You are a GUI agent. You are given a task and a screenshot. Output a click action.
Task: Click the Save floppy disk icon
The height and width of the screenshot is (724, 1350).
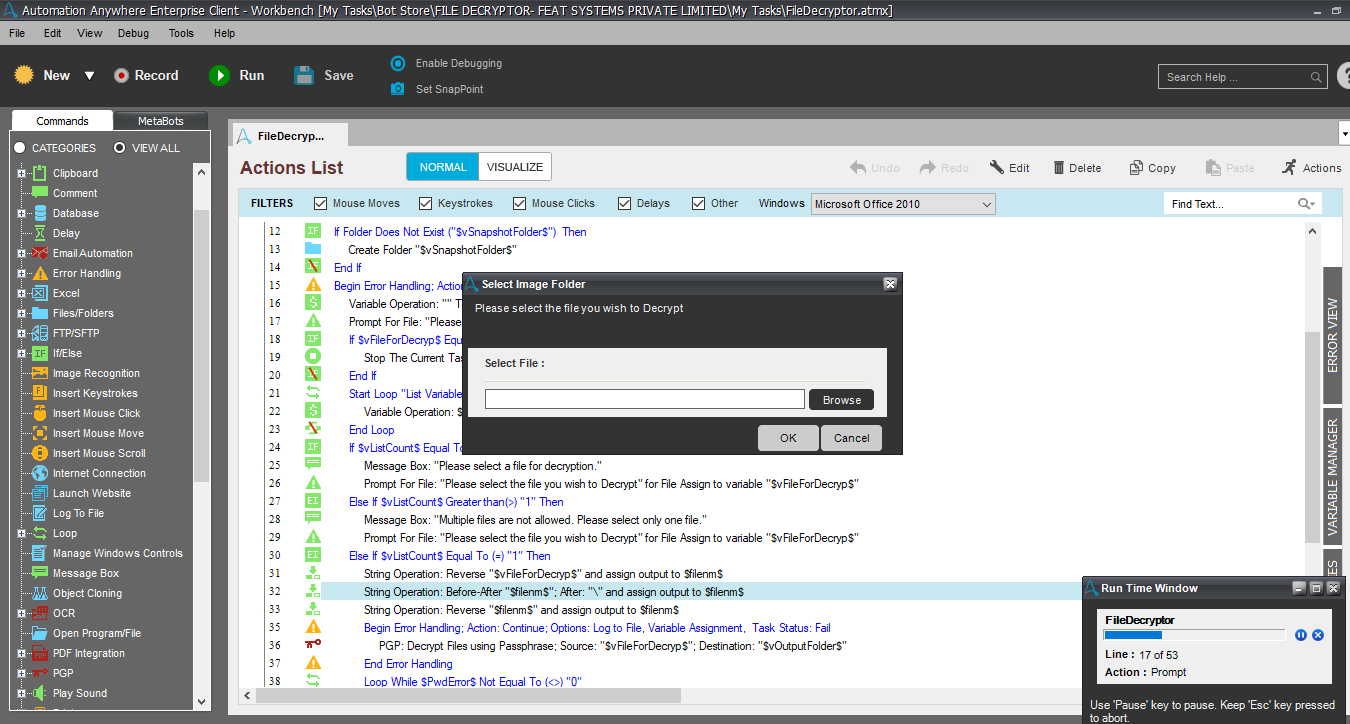pos(305,75)
